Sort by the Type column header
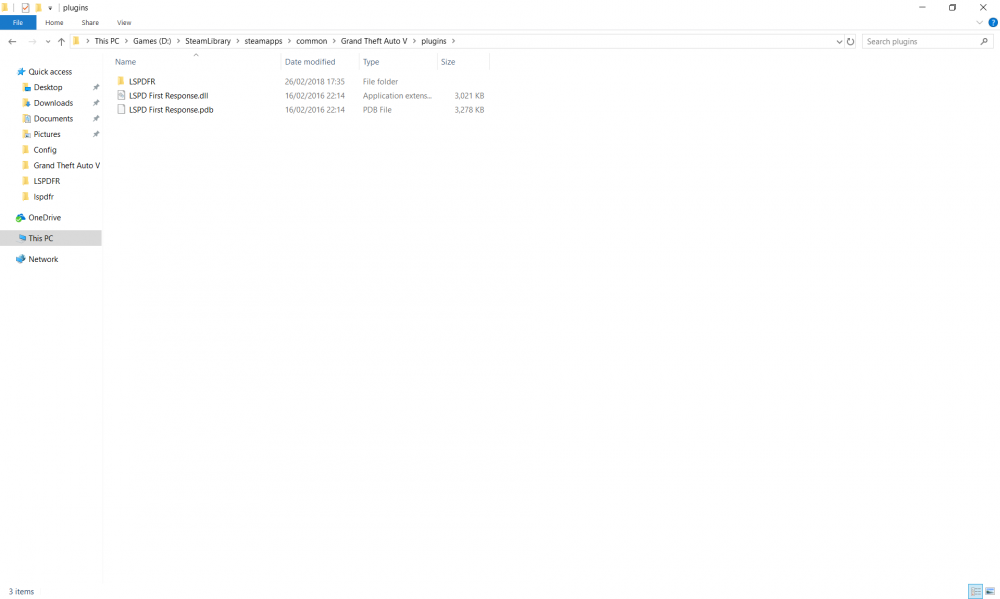Image resolution: width=1000 pixels, height=599 pixels. click(x=371, y=62)
